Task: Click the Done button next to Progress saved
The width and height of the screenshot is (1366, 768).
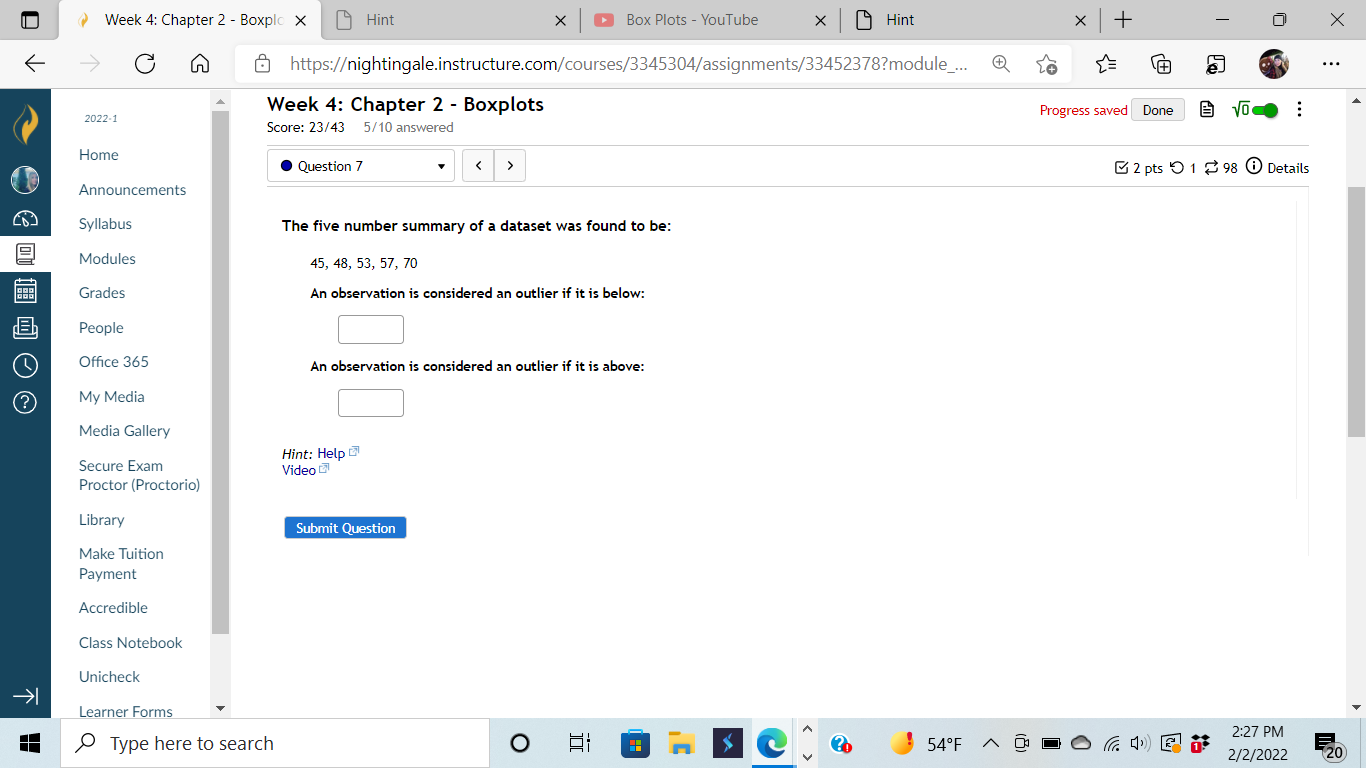Action: coord(1156,110)
